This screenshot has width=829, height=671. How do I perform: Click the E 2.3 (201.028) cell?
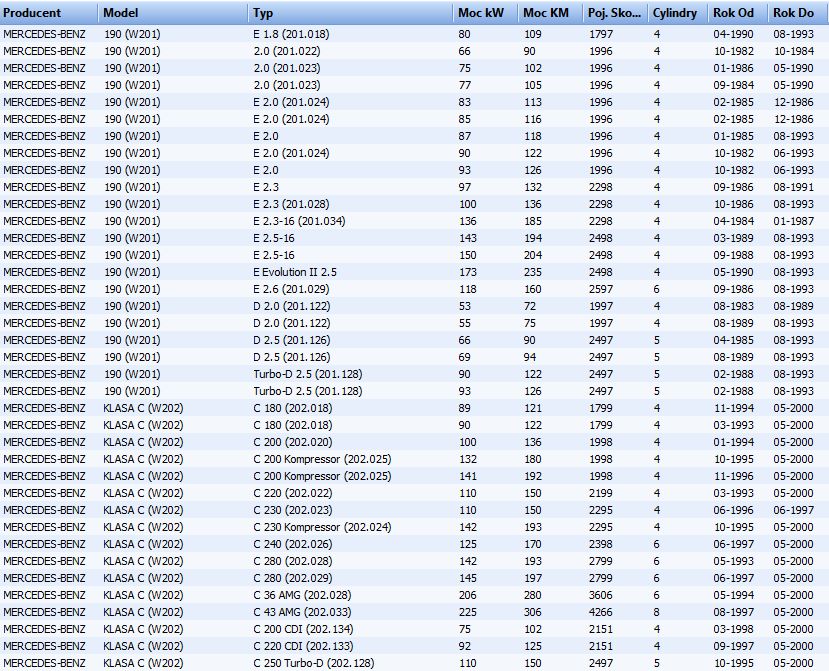(x=291, y=204)
